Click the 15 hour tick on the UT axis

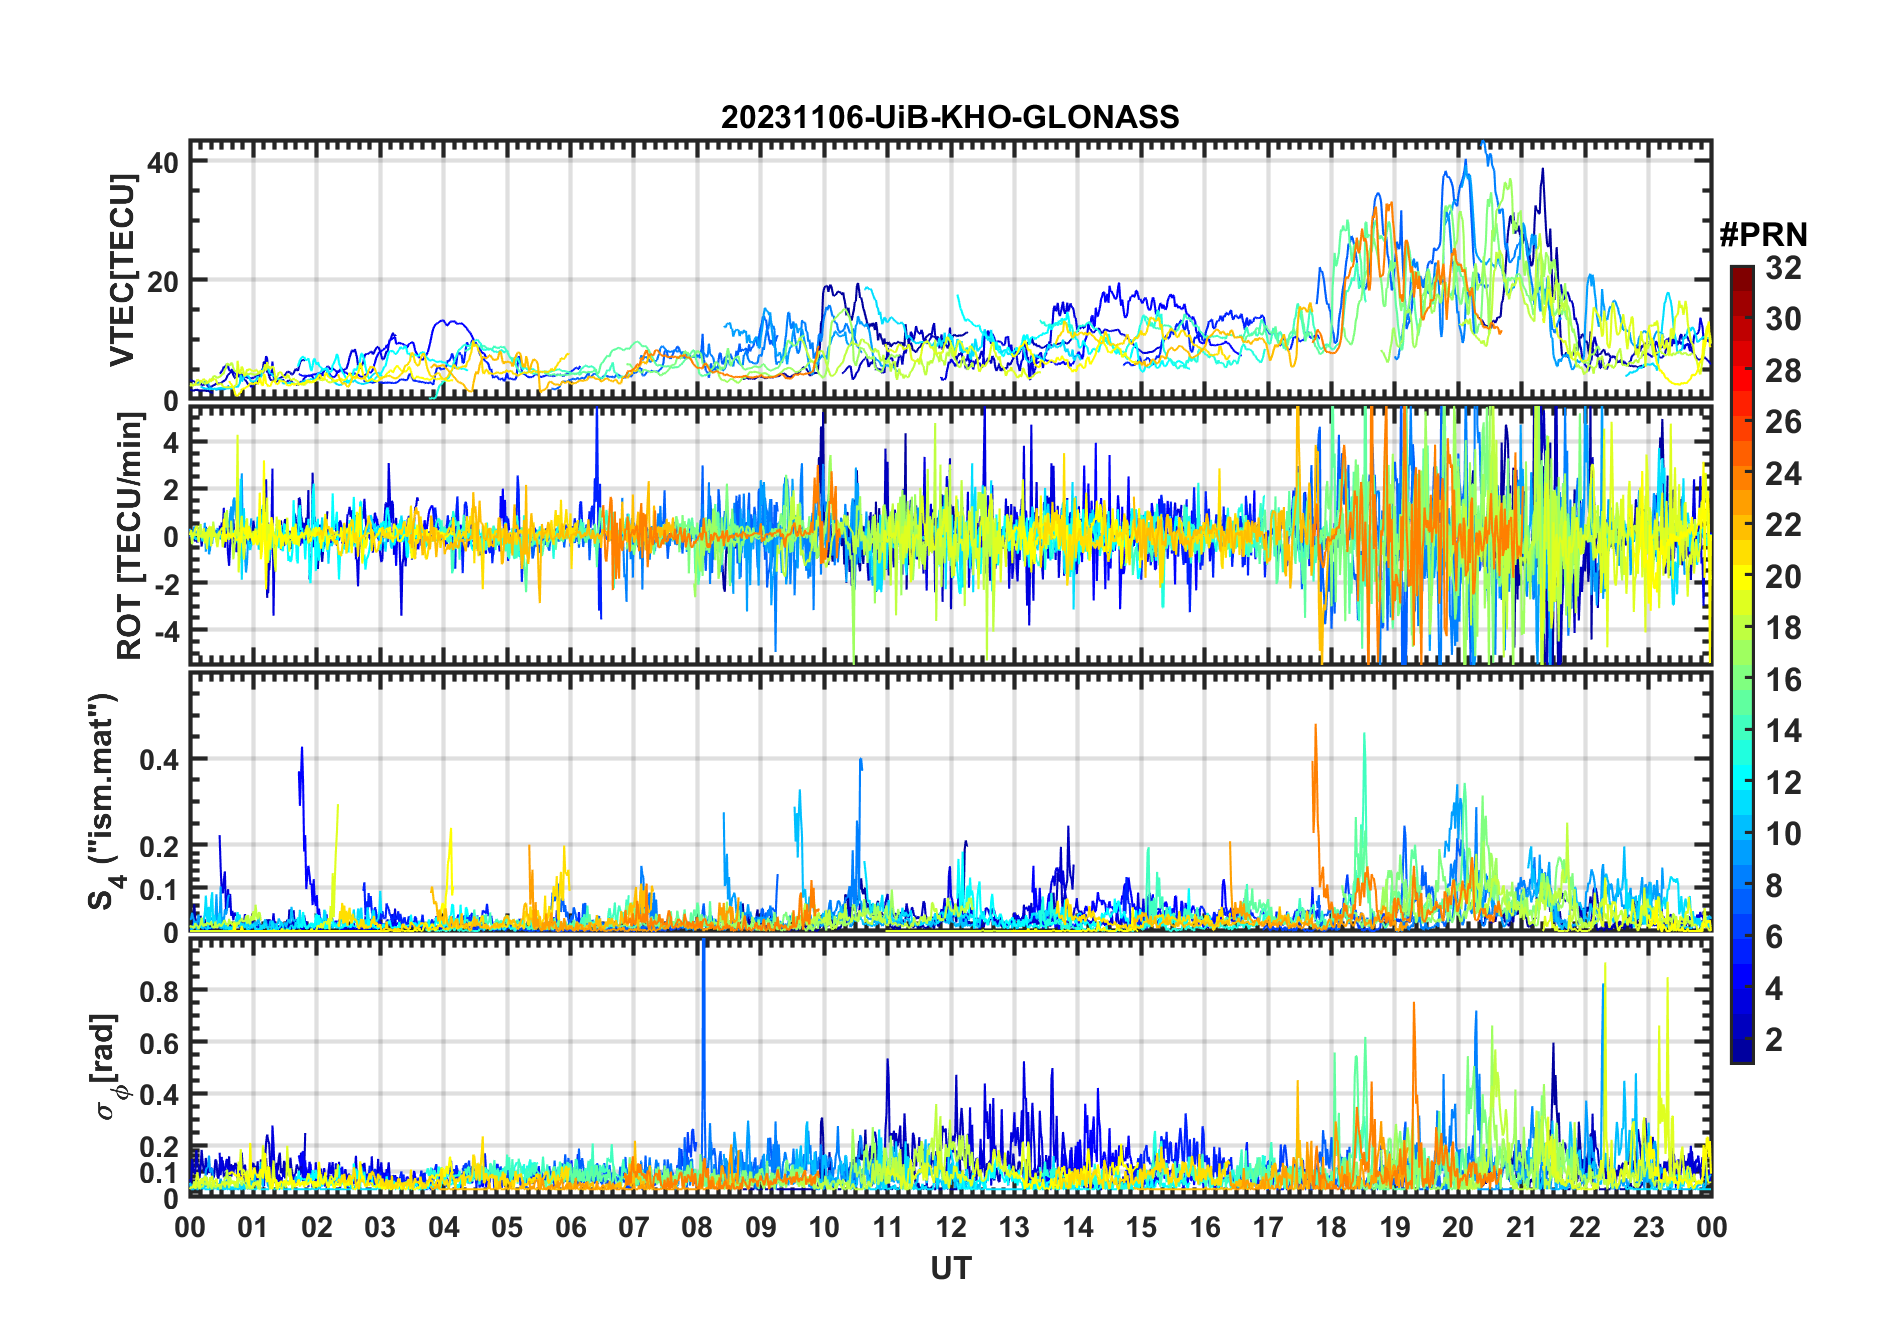pyautogui.click(x=1141, y=1227)
